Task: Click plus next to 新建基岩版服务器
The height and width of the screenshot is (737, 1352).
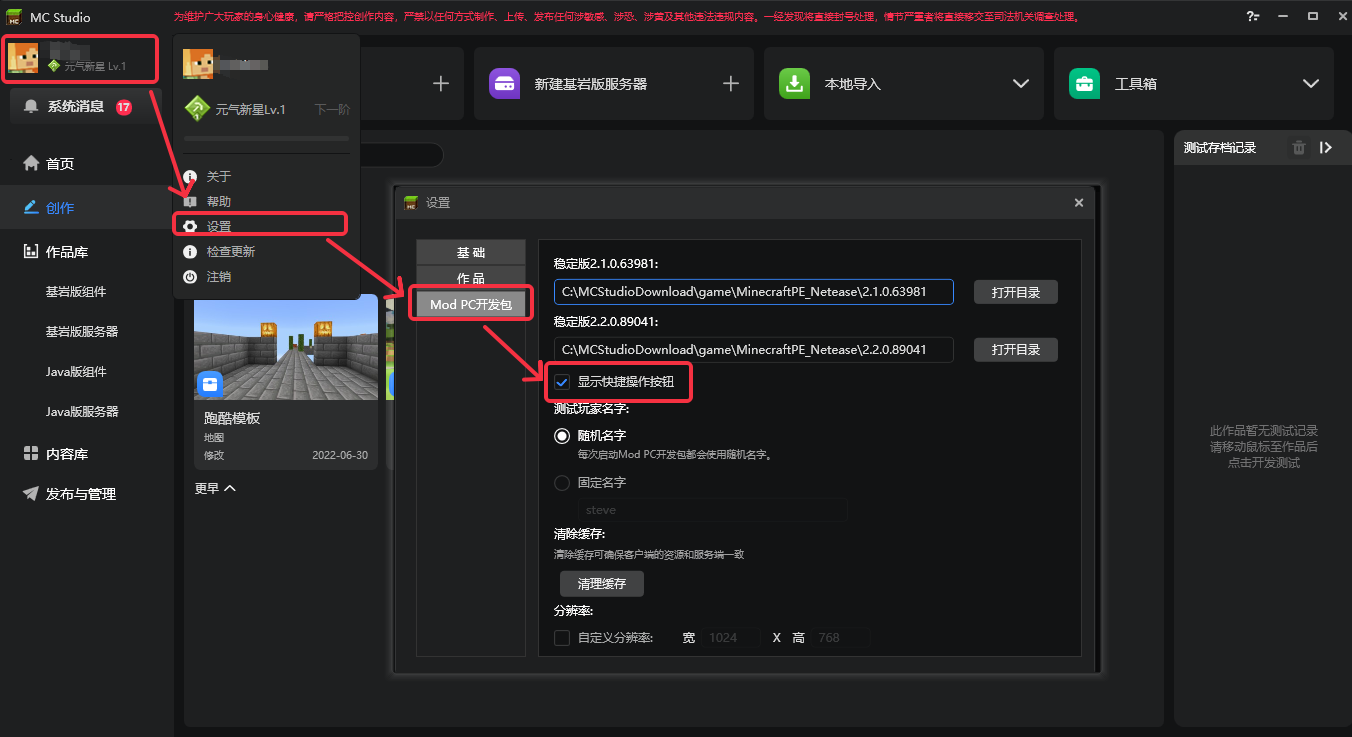Action: (731, 84)
